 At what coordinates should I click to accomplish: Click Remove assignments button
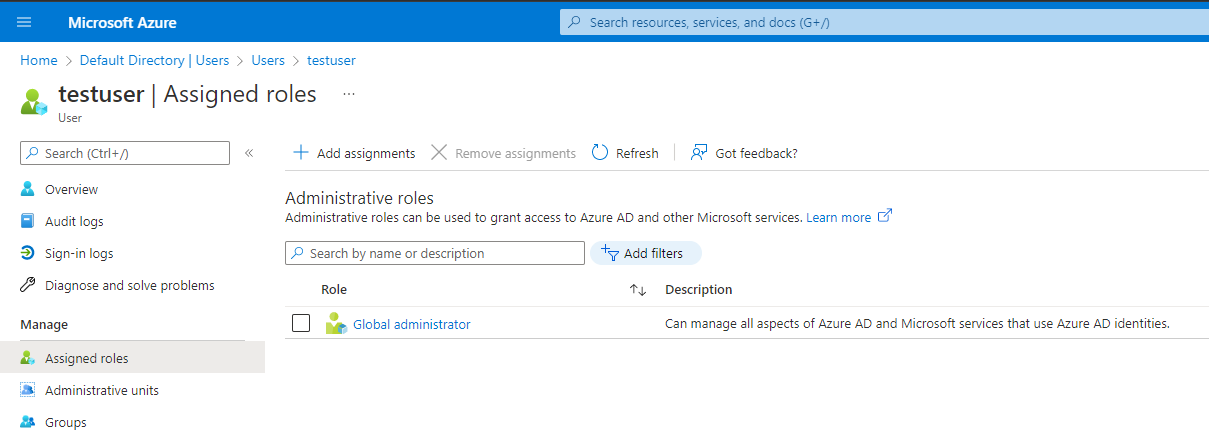pos(504,153)
